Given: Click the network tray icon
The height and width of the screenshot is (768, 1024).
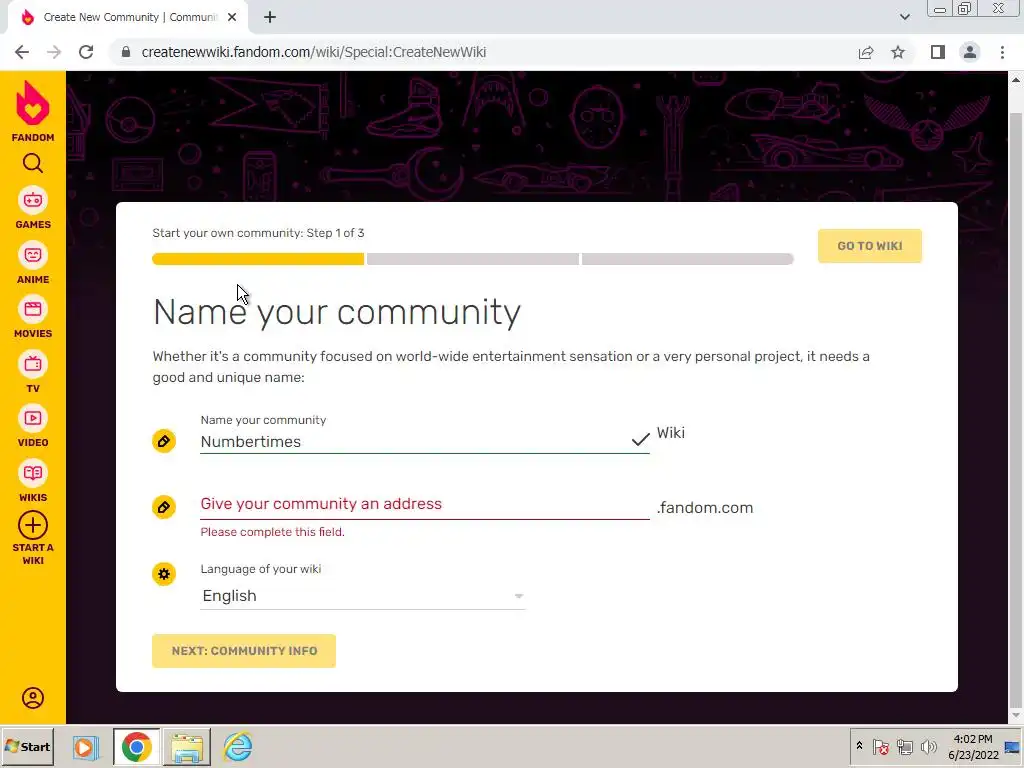Looking at the screenshot, I should point(904,746).
